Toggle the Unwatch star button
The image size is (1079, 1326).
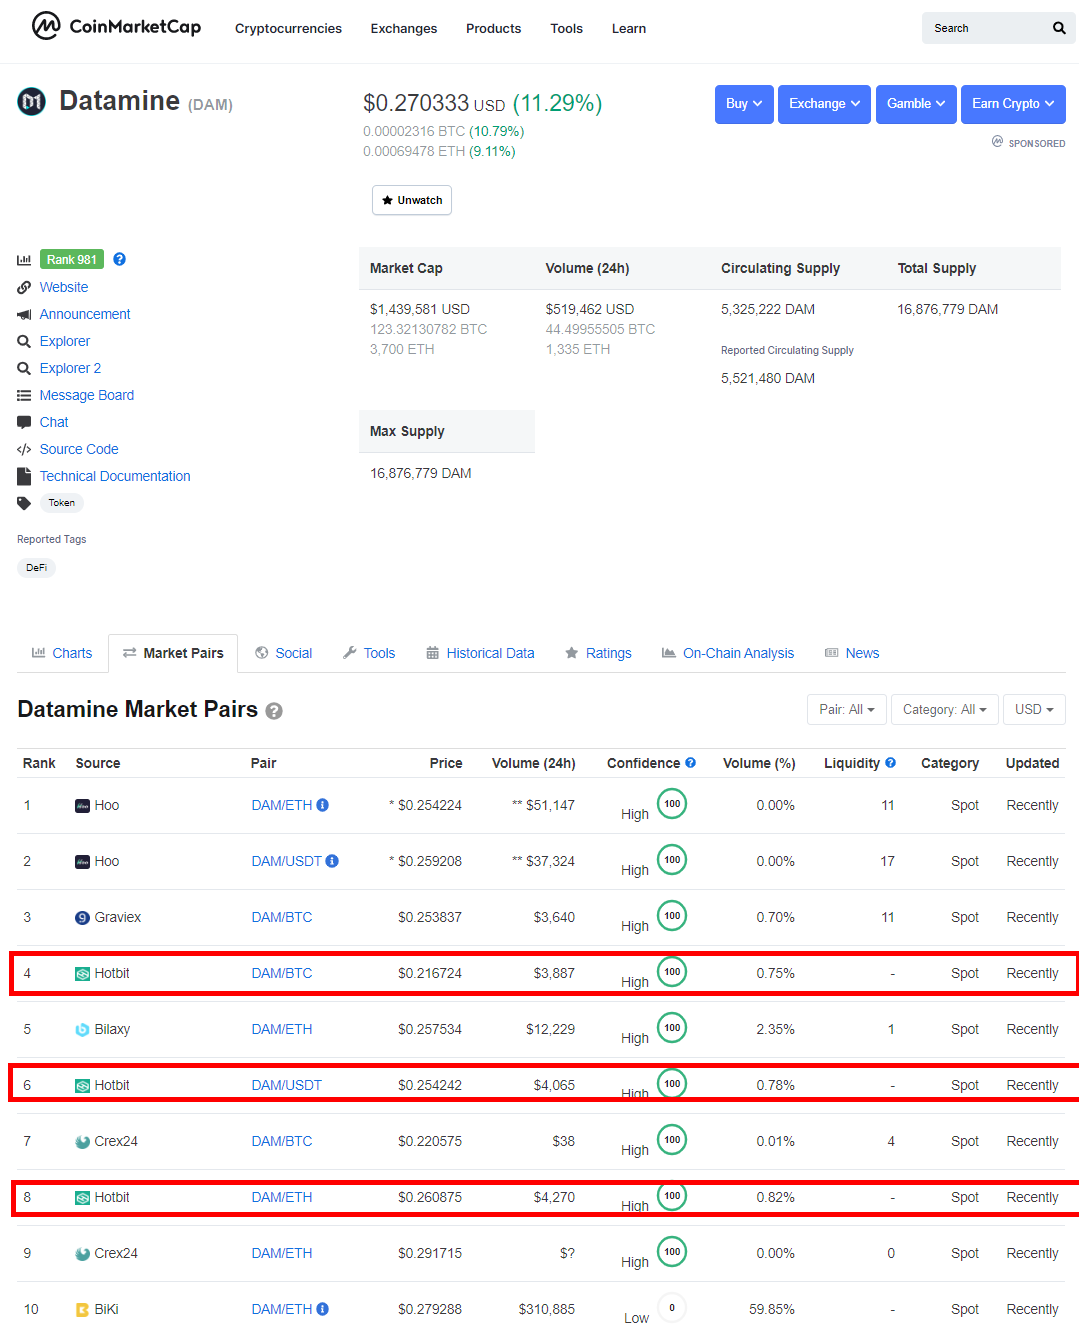point(412,200)
